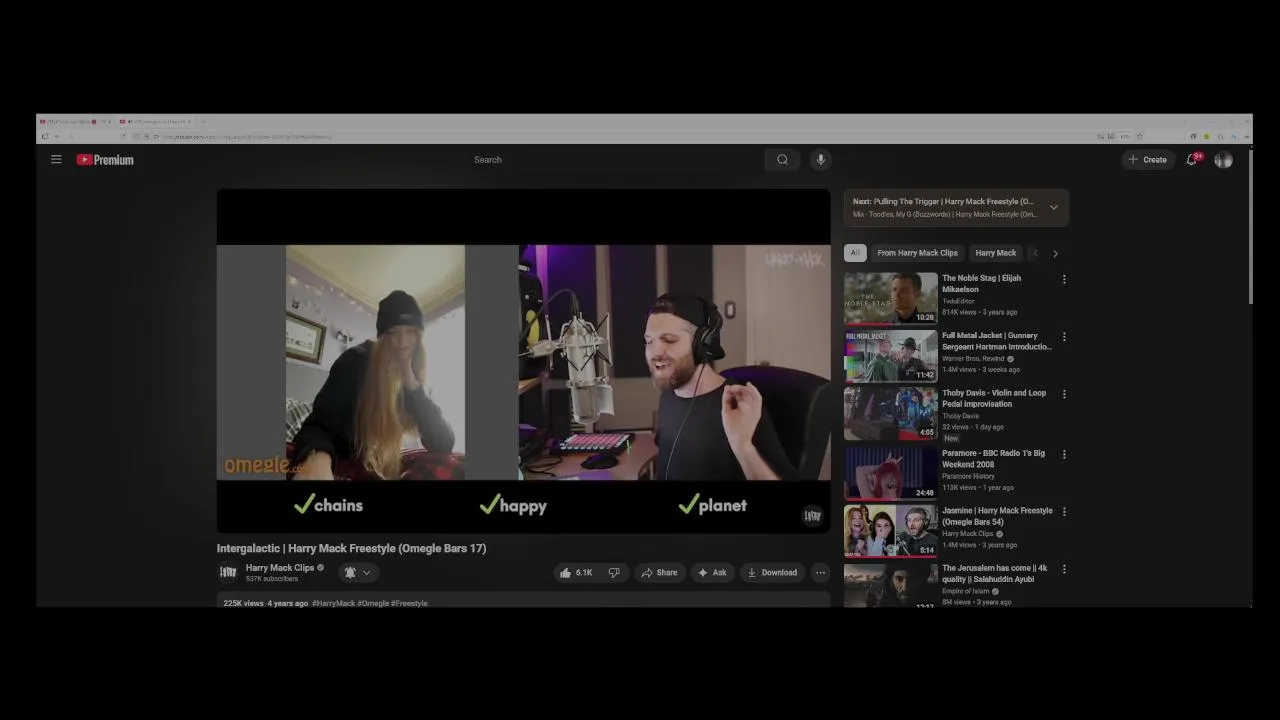This screenshot has height=720, width=1280.
Task: Expand the Next up queue panel chevron
Action: (x=1053, y=208)
